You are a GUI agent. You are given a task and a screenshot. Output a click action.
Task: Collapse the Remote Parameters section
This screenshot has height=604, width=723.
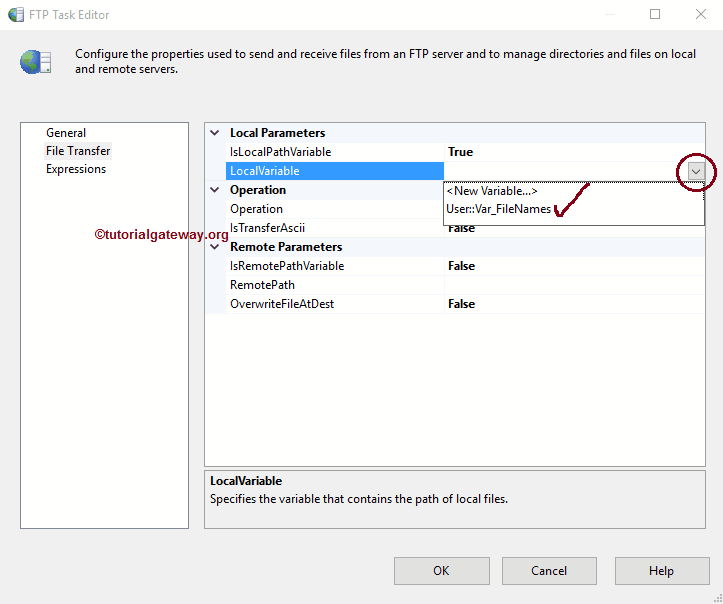(215, 247)
